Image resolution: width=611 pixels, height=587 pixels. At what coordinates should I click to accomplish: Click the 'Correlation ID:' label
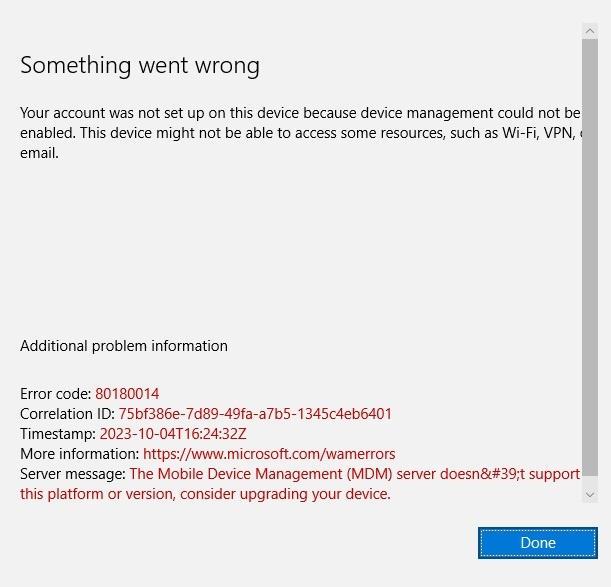coord(67,414)
